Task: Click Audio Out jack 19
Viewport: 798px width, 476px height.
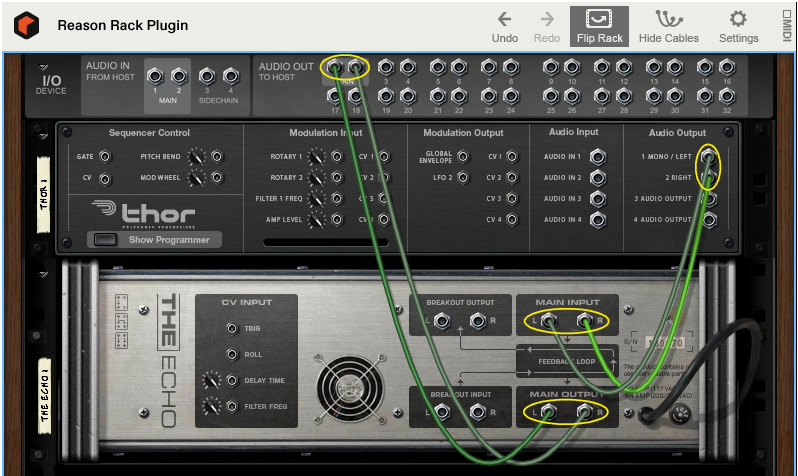Action: pos(386,96)
